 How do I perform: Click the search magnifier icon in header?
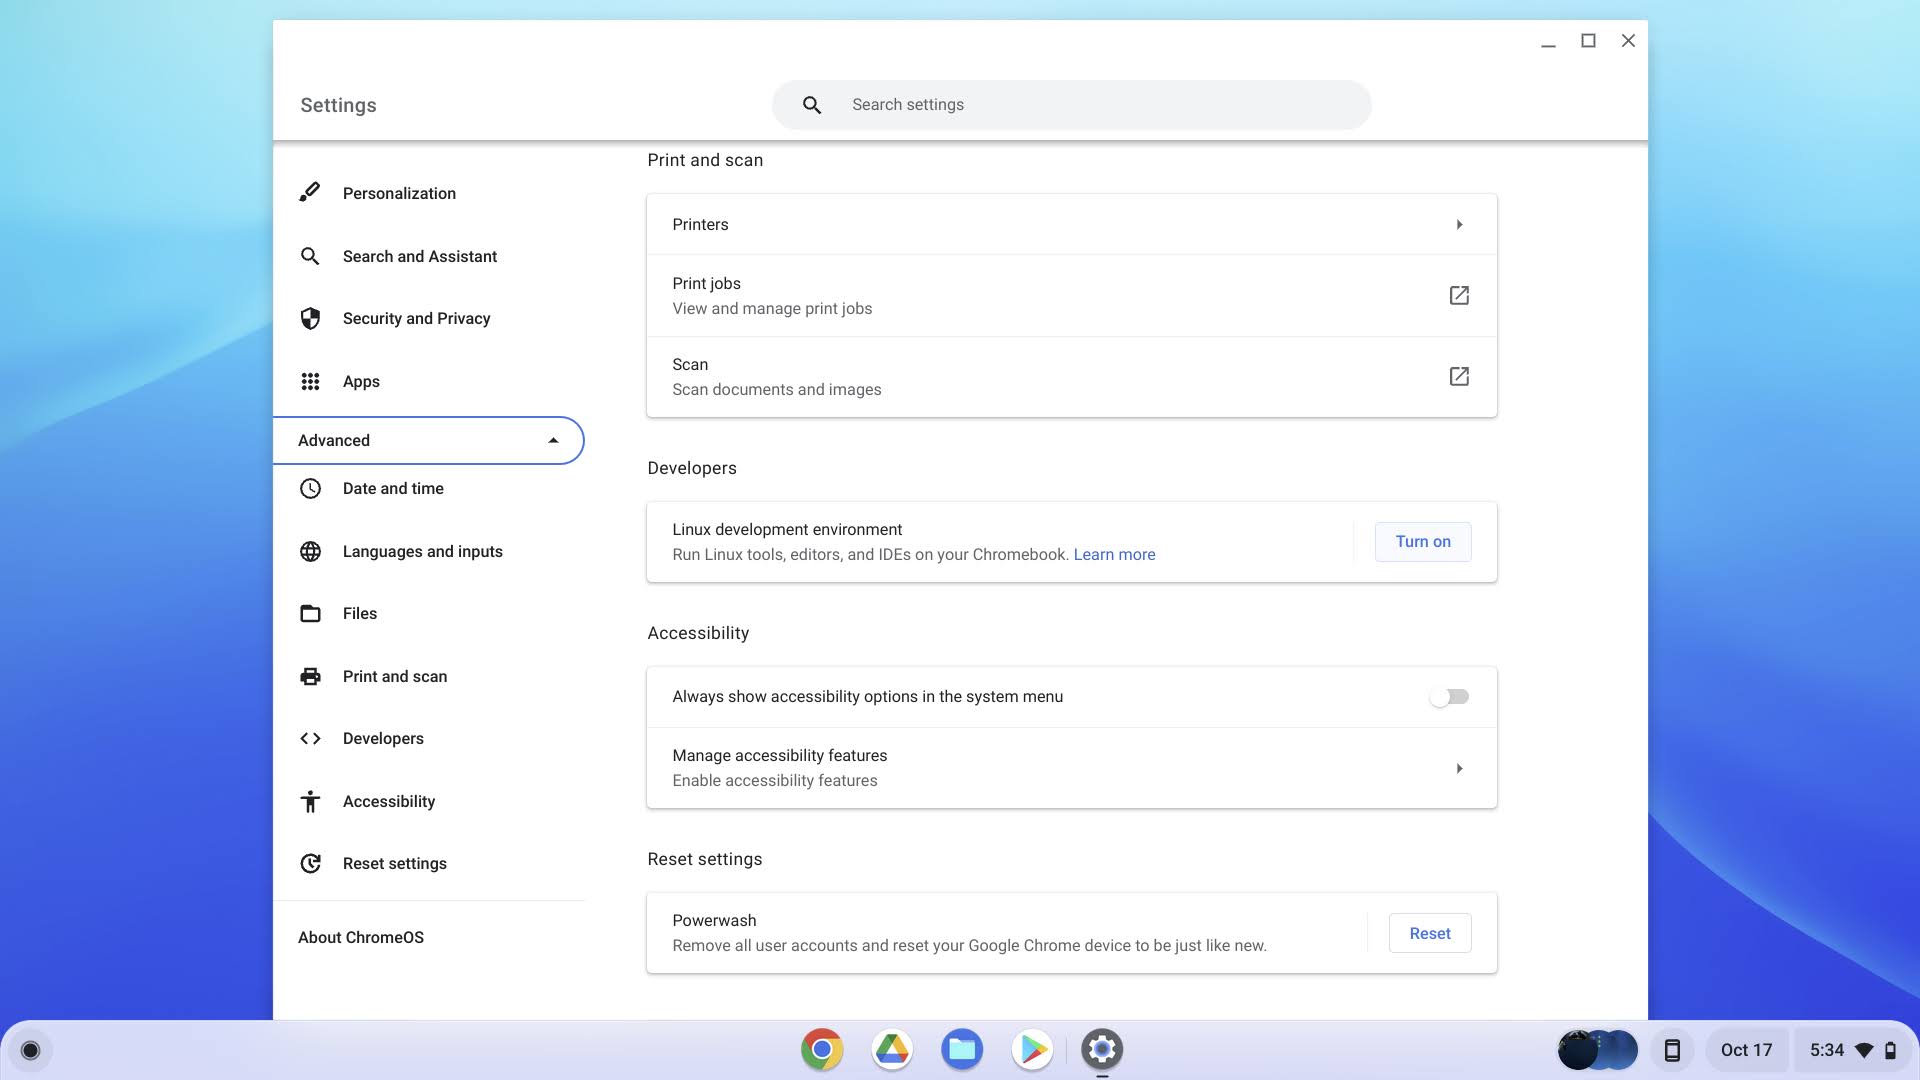point(812,105)
